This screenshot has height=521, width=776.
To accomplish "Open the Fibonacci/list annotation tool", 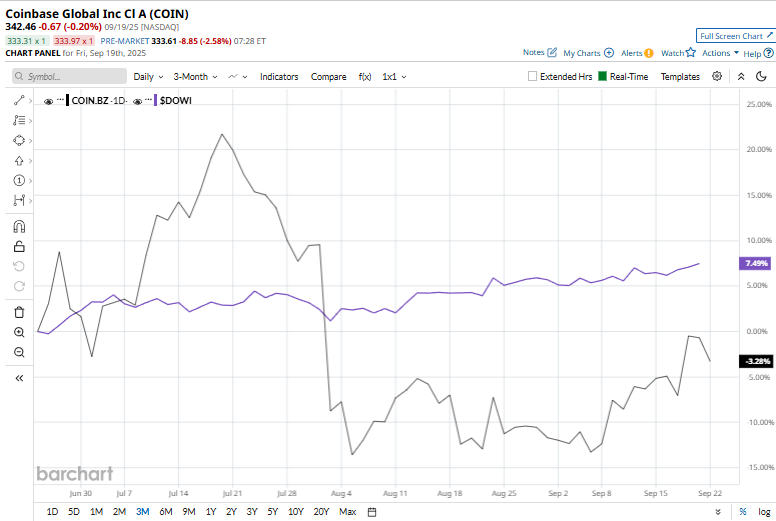I will pos(19,120).
